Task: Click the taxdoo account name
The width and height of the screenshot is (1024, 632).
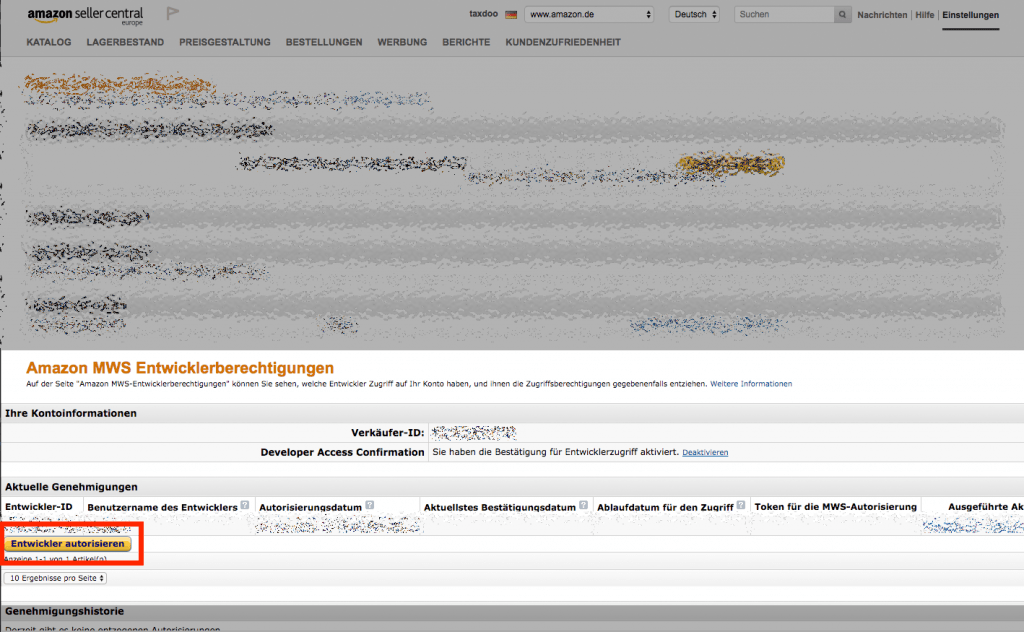Action: coord(483,14)
